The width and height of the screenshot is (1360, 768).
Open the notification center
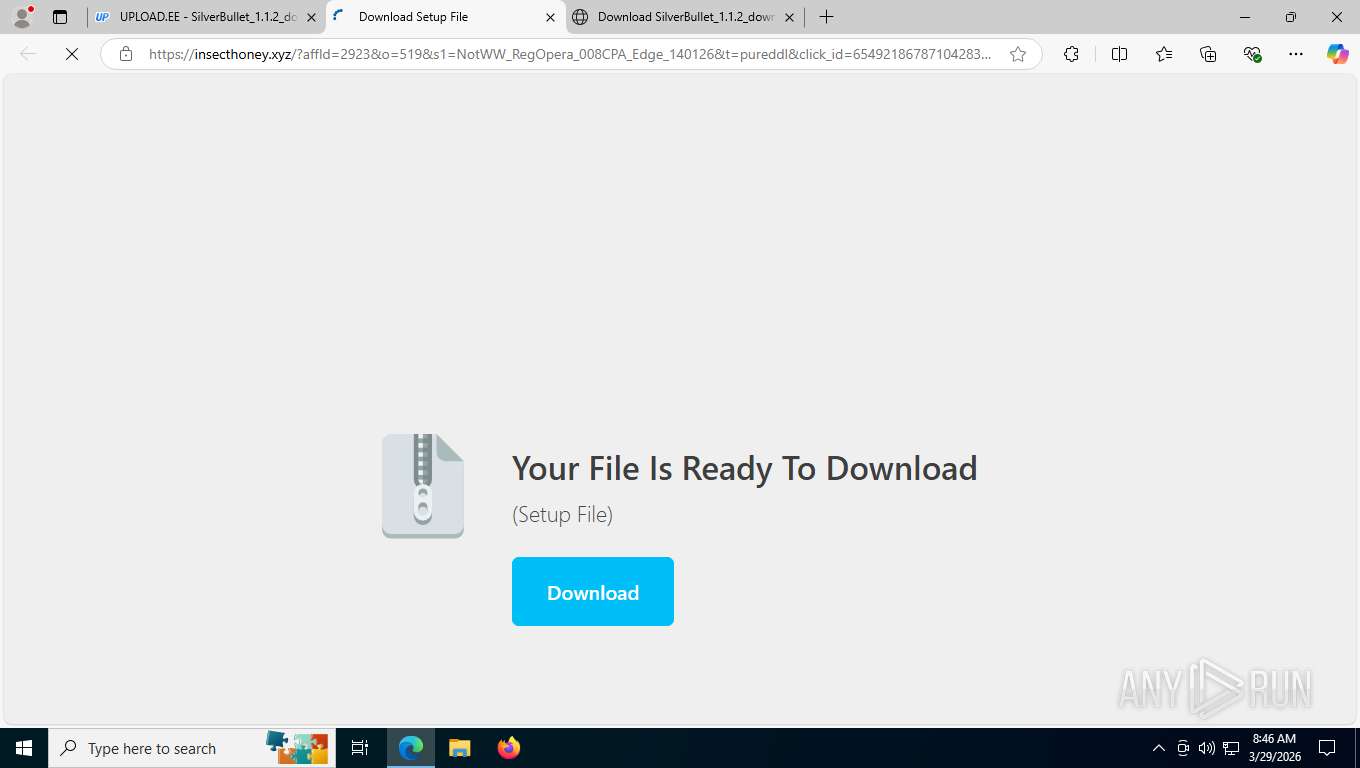(1327, 748)
